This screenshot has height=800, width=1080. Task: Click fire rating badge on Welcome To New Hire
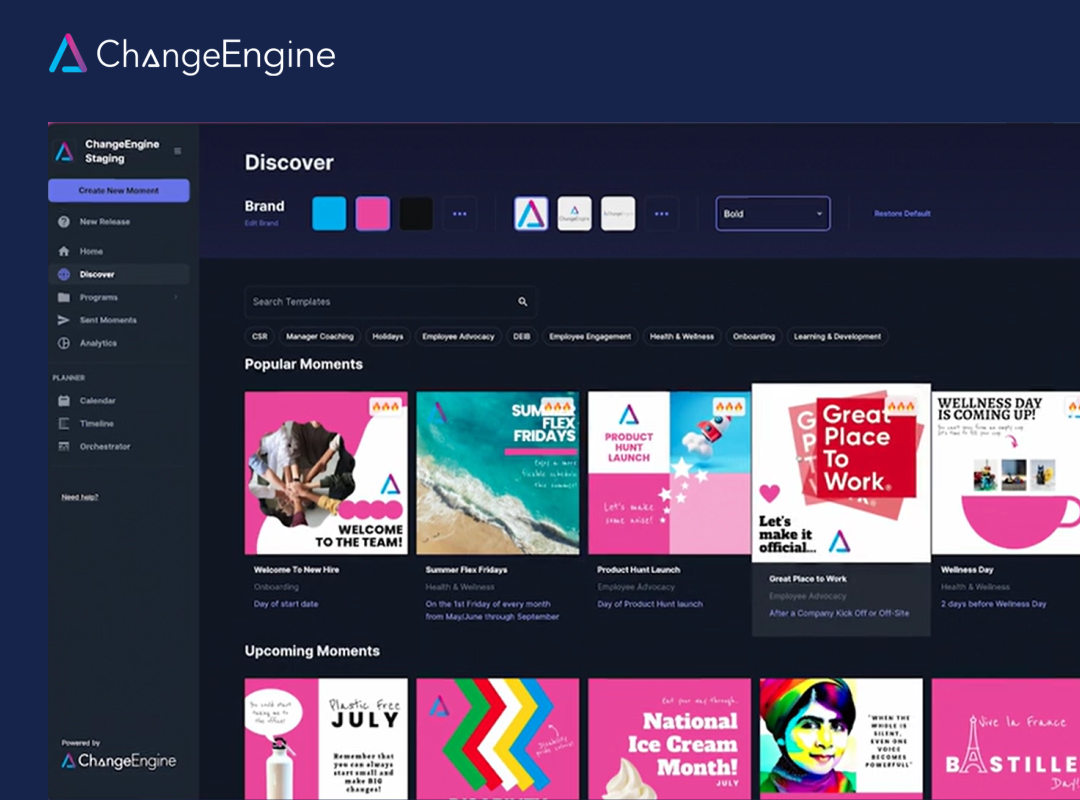[386, 407]
